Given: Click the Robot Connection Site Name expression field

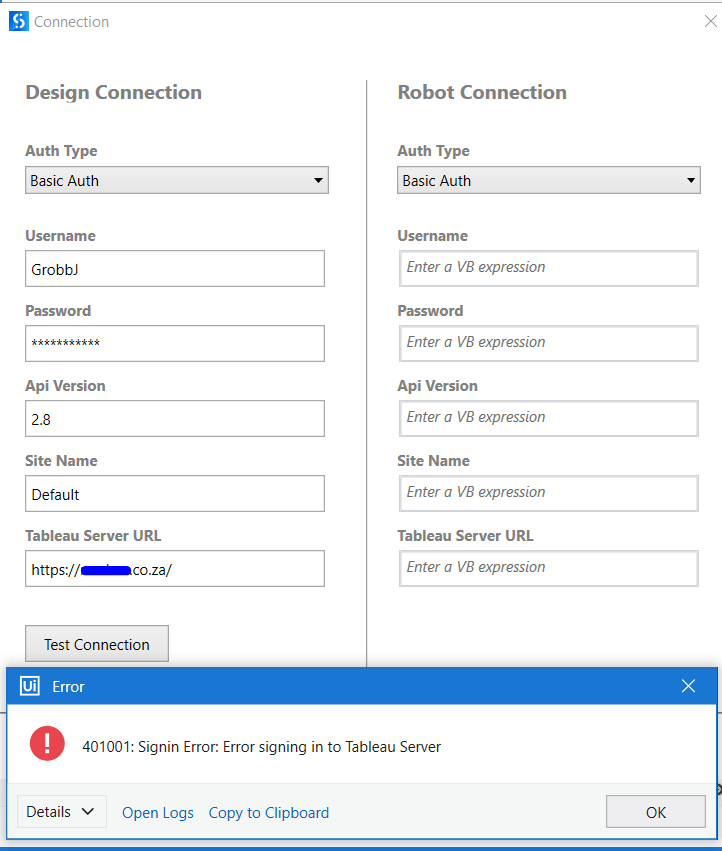Looking at the screenshot, I should coord(548,493).
